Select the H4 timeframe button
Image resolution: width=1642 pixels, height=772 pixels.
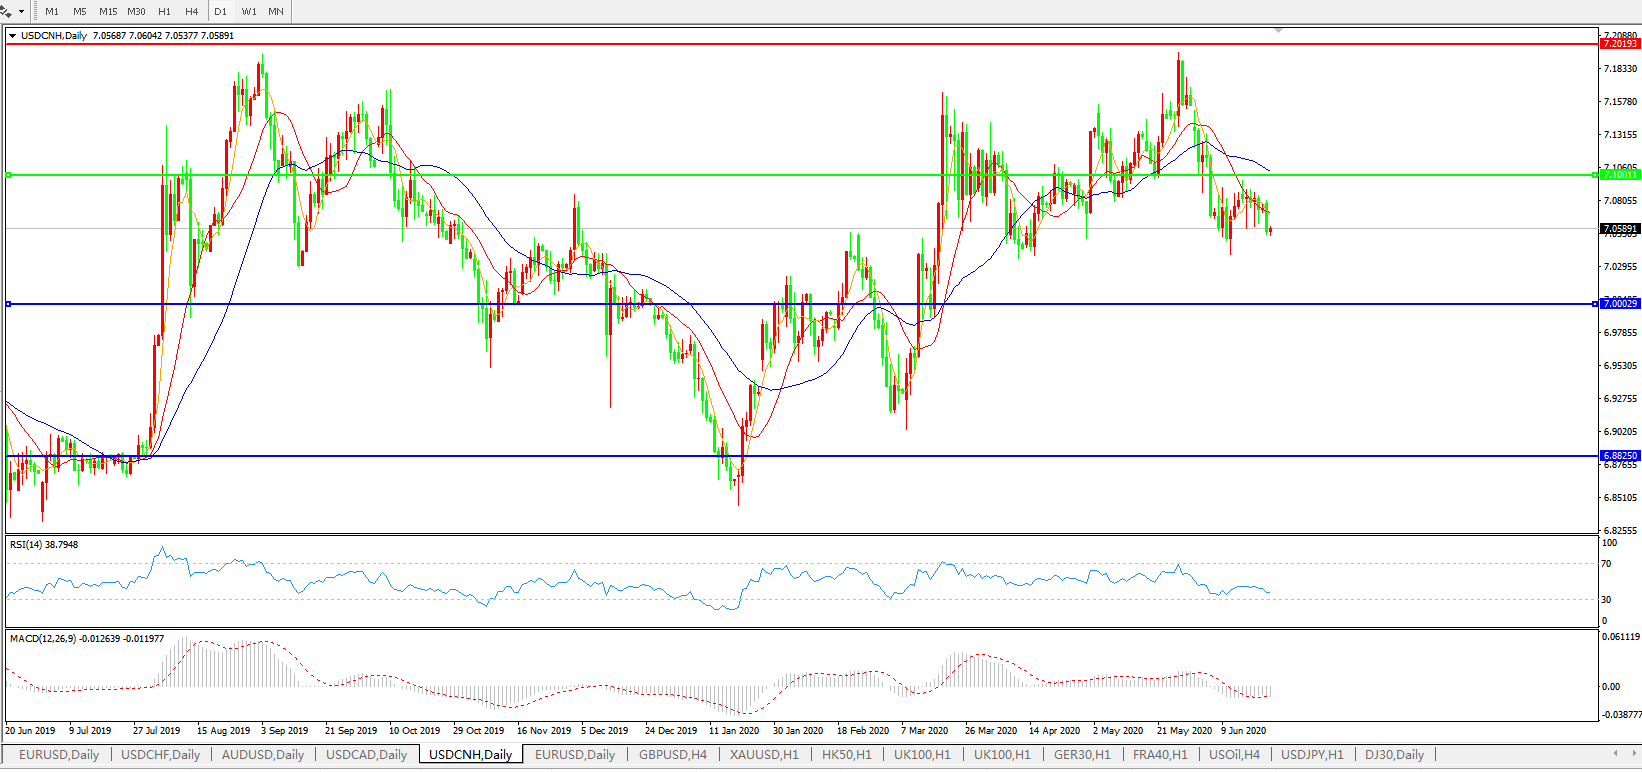[x=192, y=12]
